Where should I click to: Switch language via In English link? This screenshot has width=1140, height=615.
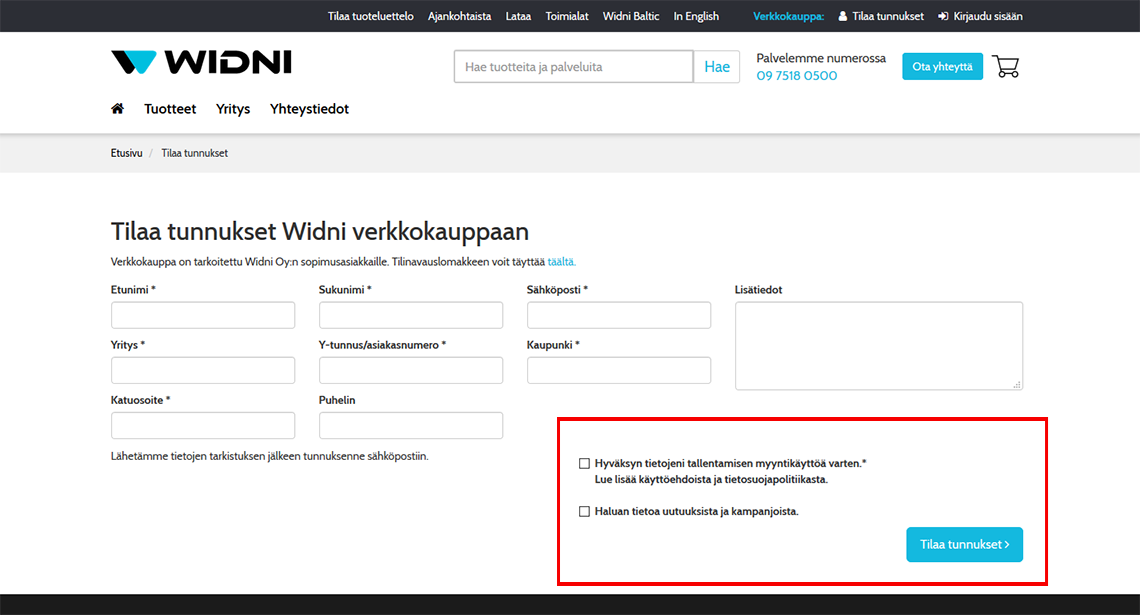pos(696,16)
